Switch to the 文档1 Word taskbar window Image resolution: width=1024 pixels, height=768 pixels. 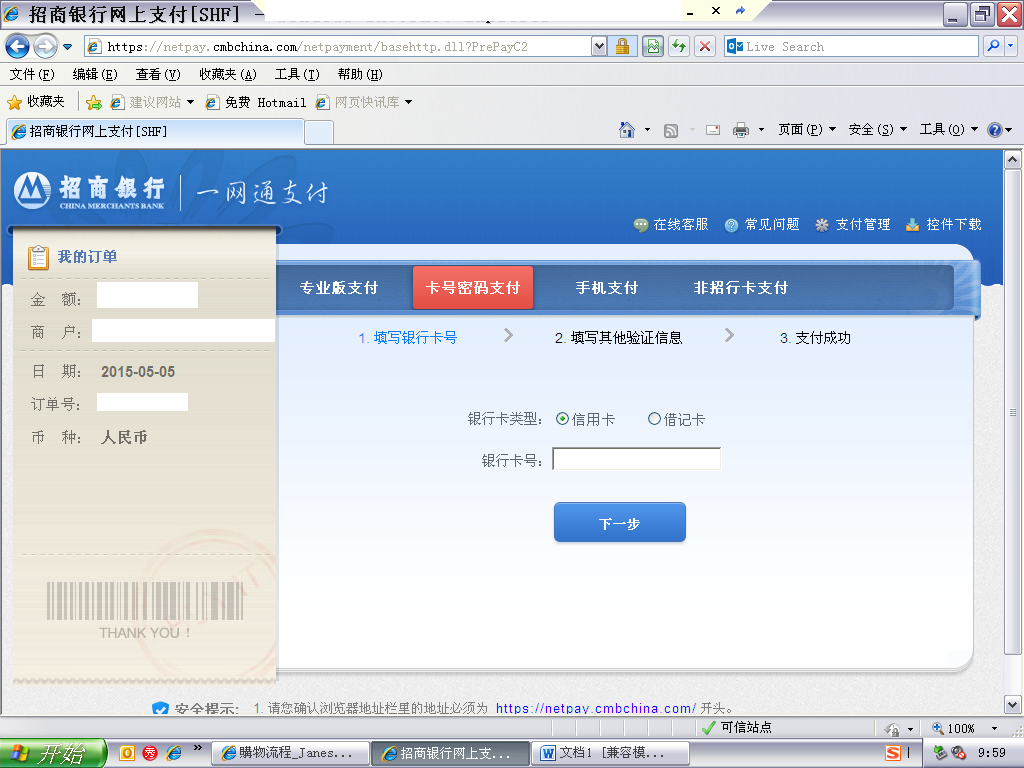(x=610, y=754)
